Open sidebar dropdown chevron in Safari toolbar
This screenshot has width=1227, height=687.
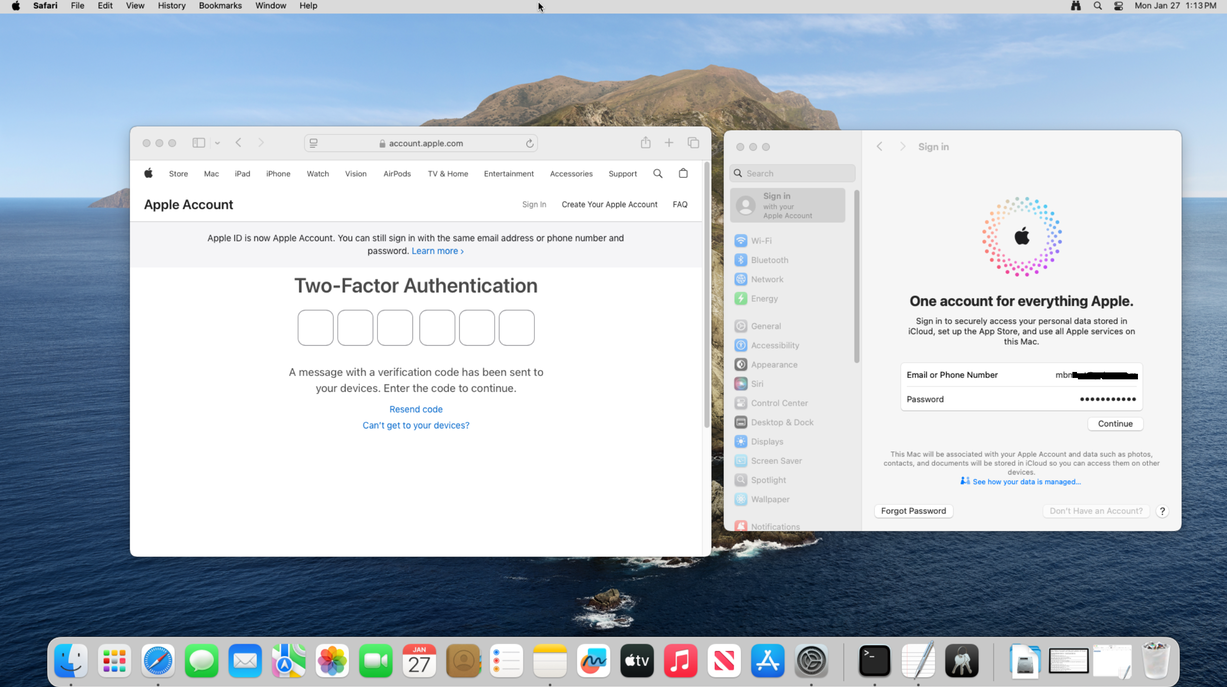coord(217,143)
